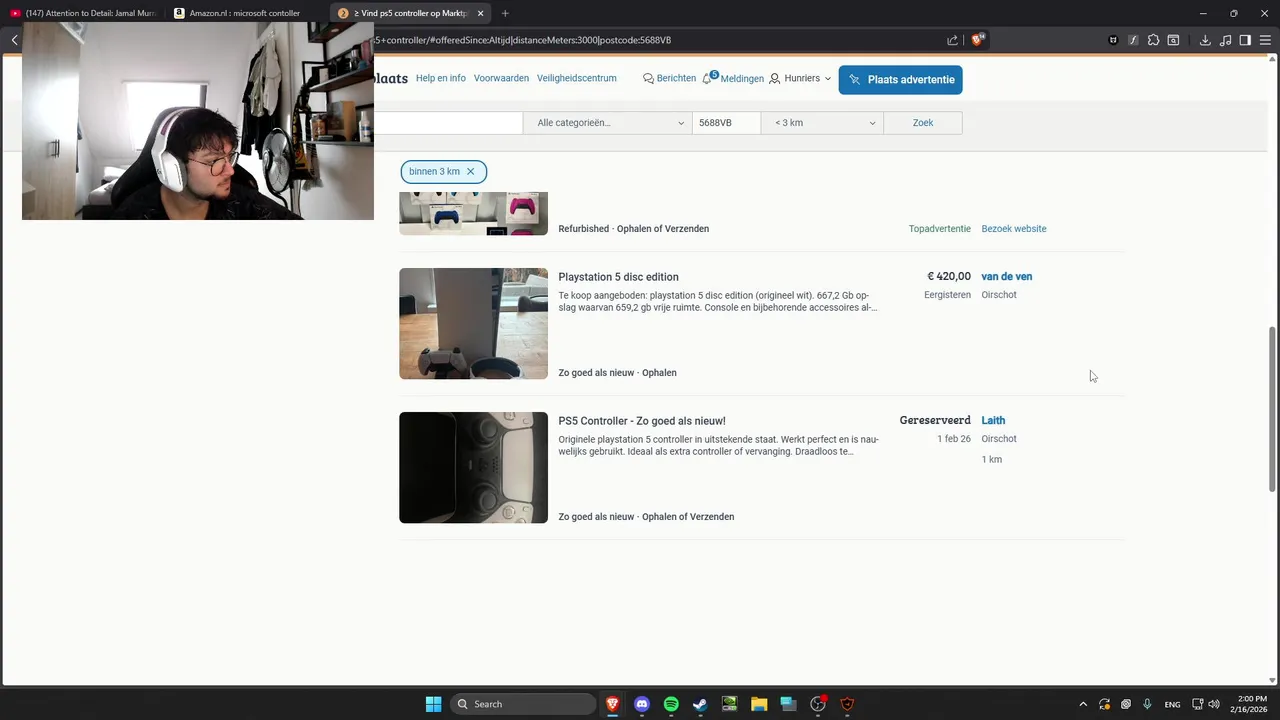
Task: Click the Plaats advertentie button
Action: click(901, 80)
